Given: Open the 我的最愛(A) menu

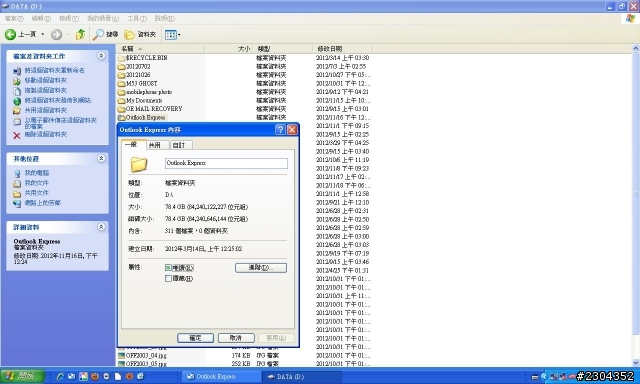Looking at the screenshot, I should [x=103, y=18].
